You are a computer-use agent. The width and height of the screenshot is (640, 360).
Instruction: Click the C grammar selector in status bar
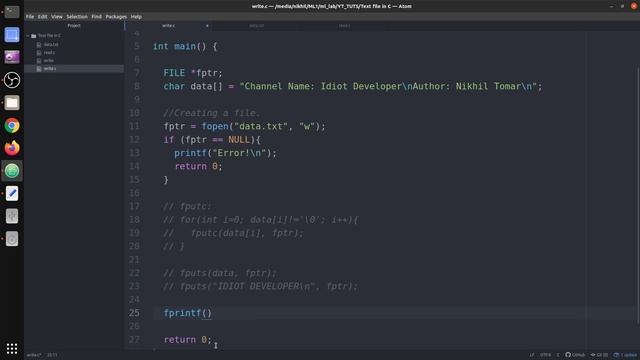pos(558,355)
